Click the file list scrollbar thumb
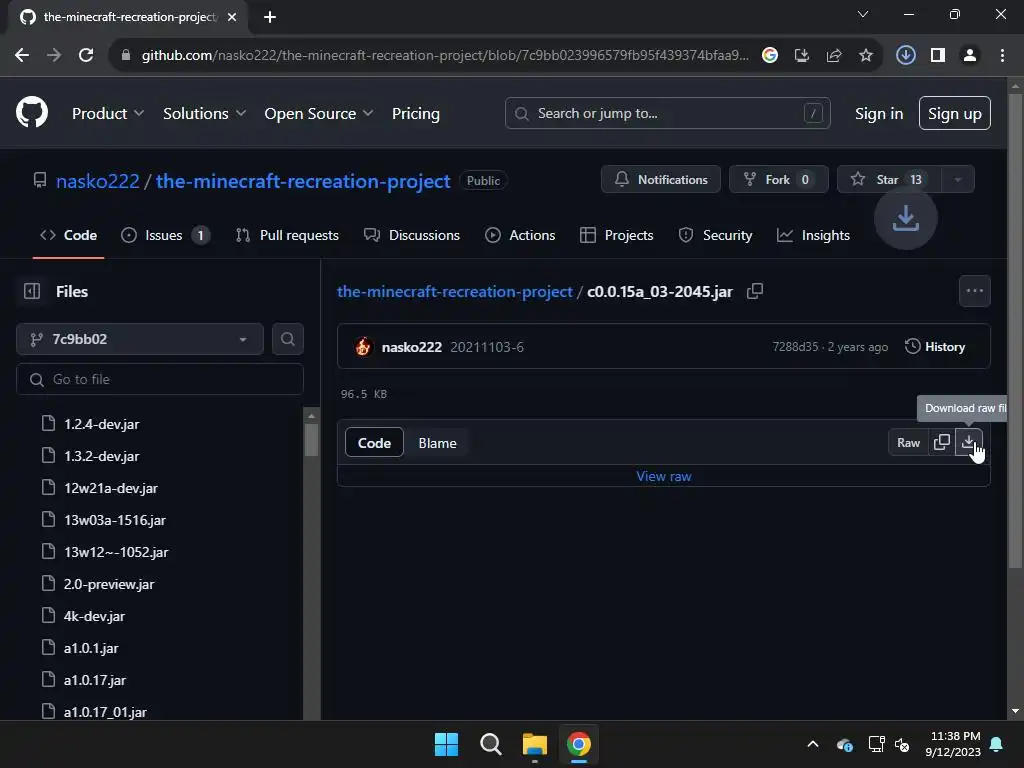The width and height of the screenshot is (1024, 768). click(312, 440)
